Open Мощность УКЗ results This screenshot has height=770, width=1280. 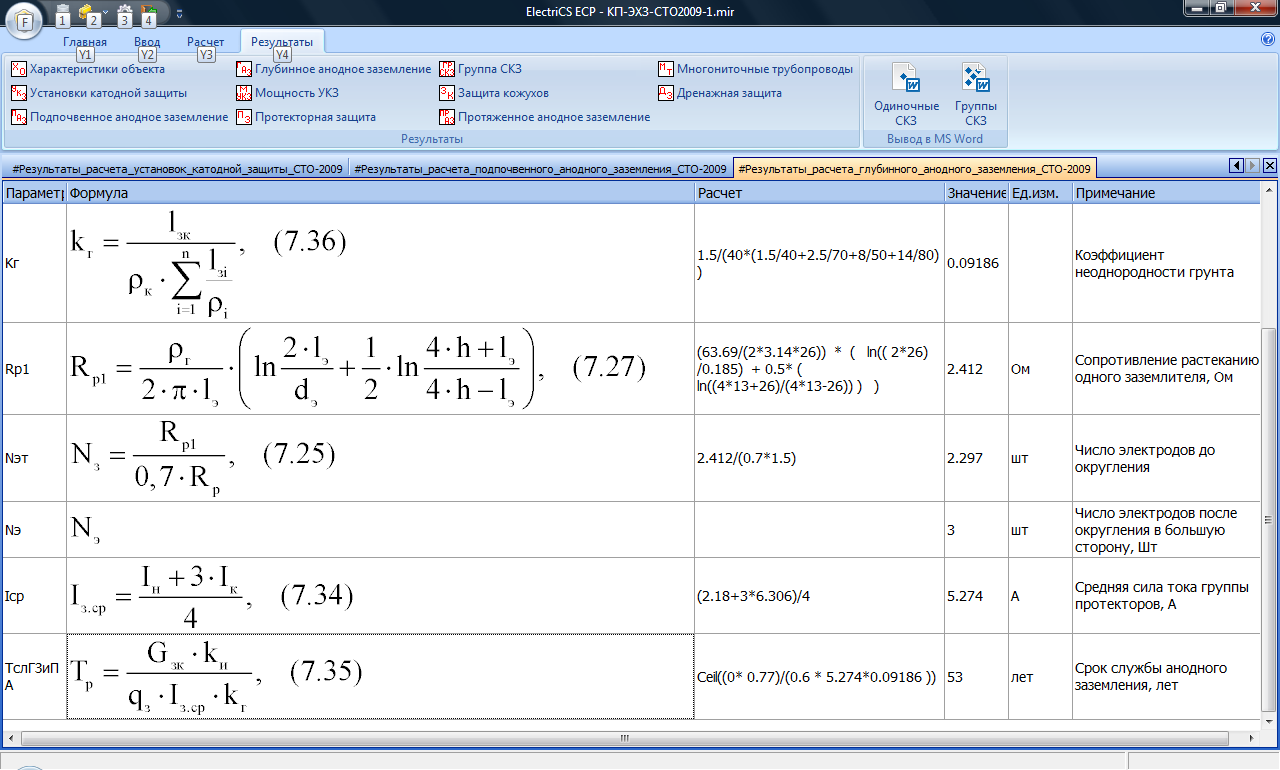[288, 93]
